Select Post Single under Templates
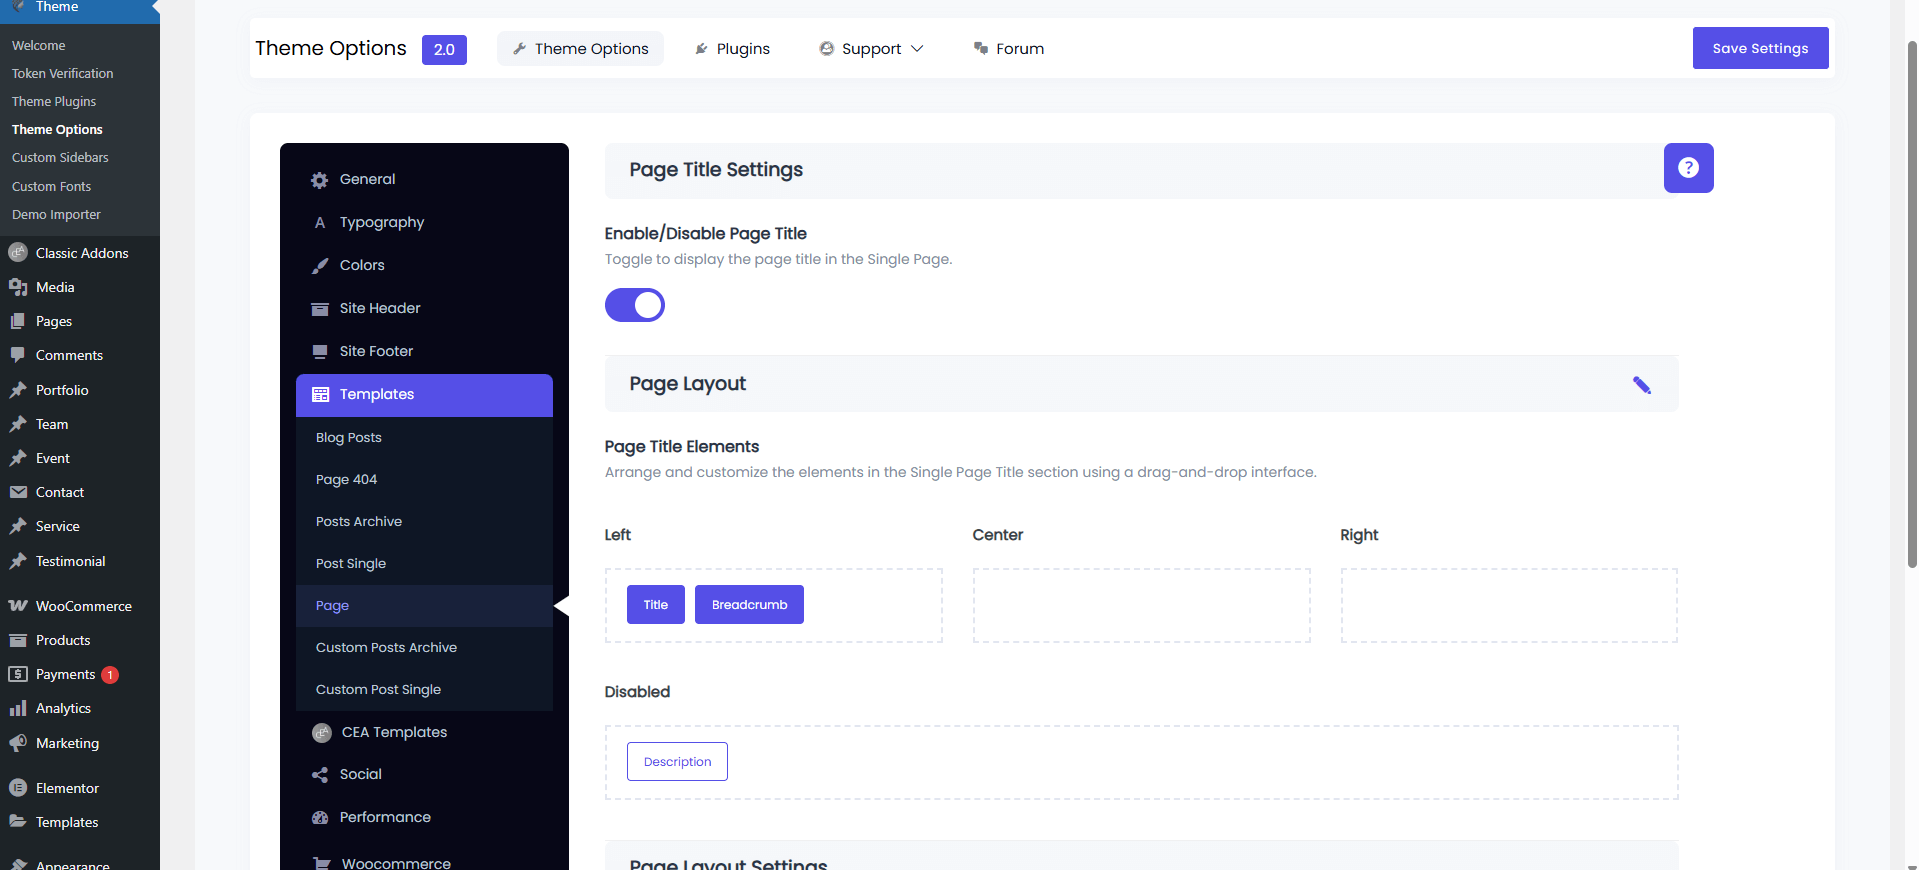This screenshot has width=1919, height=870. [351, 564]
